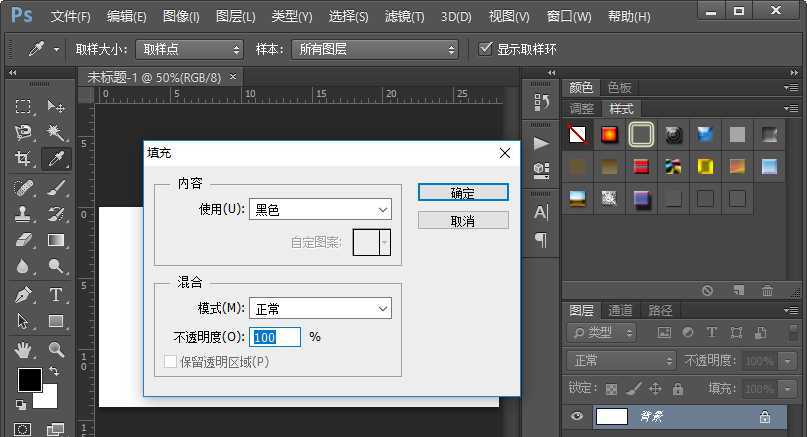
Task: Open the 滤镜(T) menu
Action: (x=404, y=17)
